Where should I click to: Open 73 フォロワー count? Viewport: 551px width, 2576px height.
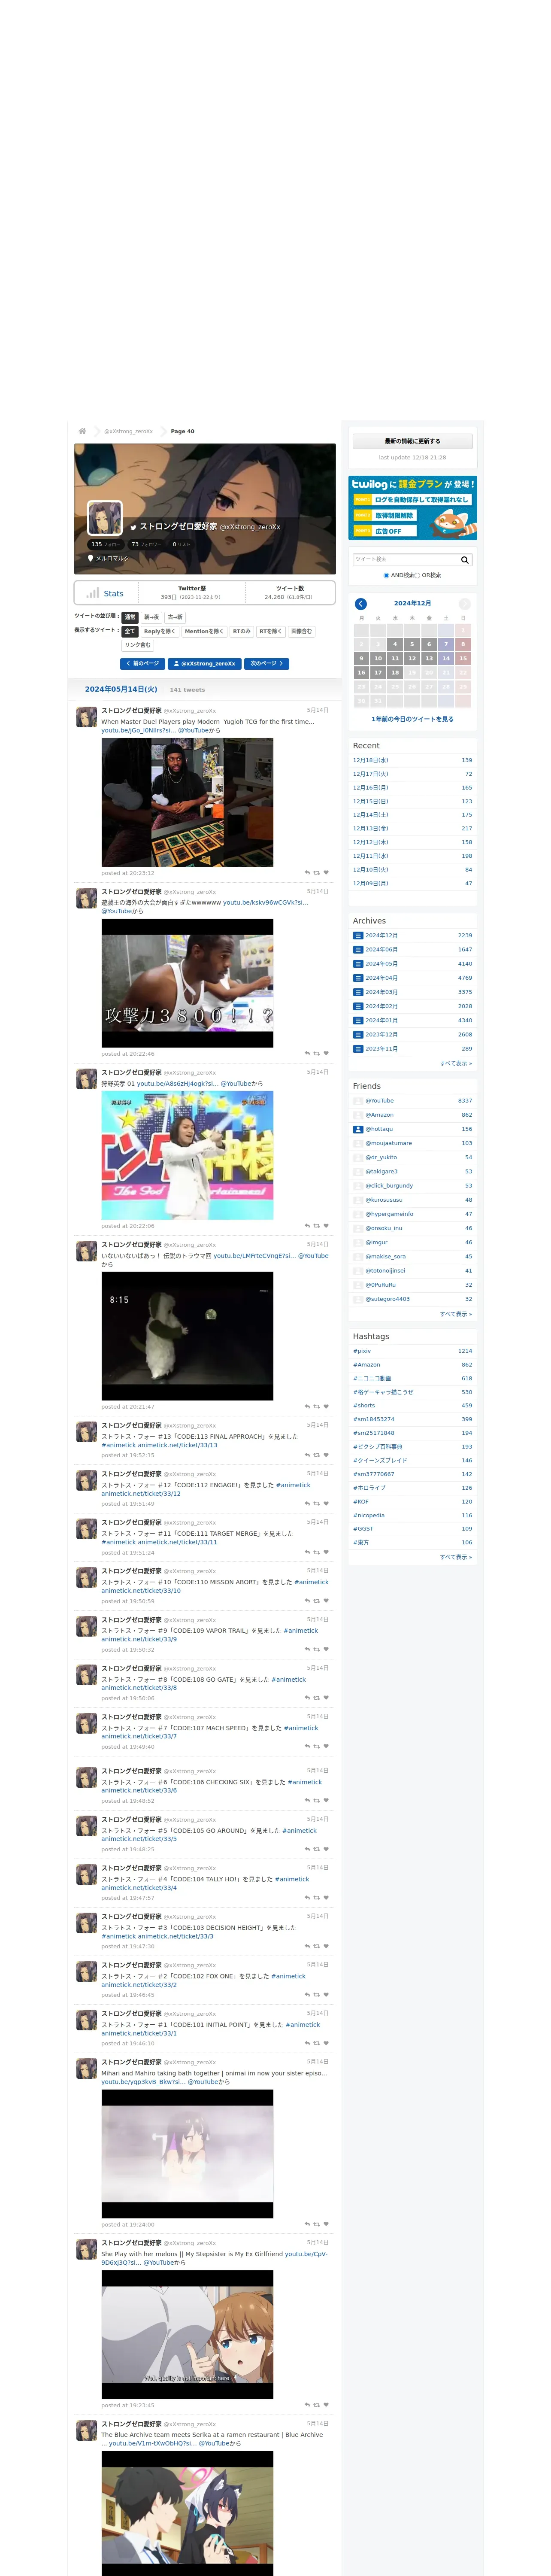click(146, 545)
